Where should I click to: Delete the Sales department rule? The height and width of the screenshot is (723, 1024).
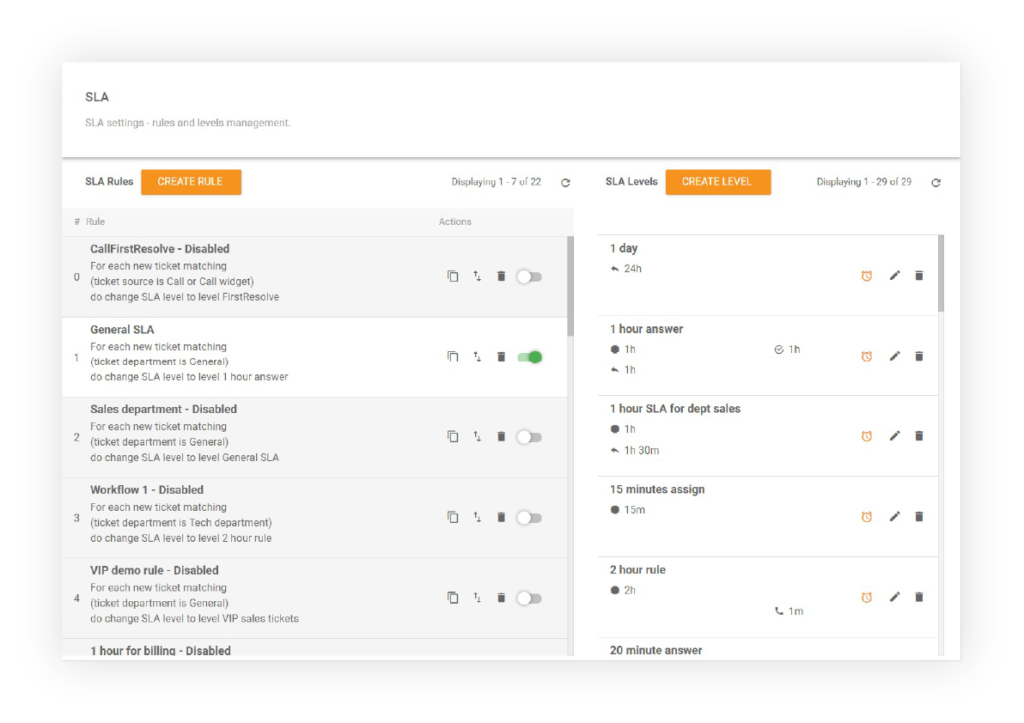[501, 437]
